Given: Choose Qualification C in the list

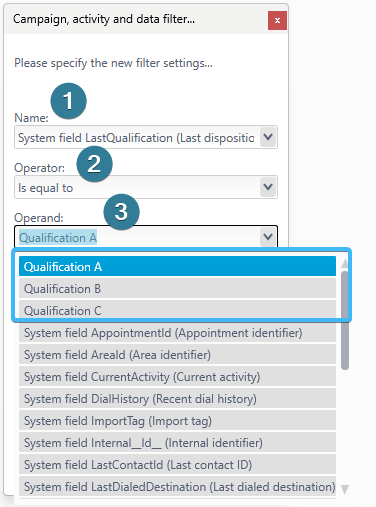Looking at the screenshot, I should coord(177,310).
